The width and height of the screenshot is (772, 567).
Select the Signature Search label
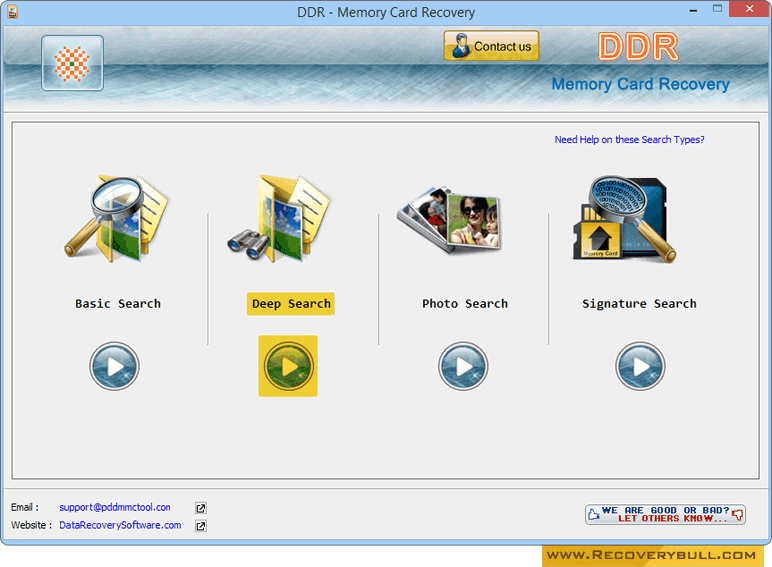[639, 304]
